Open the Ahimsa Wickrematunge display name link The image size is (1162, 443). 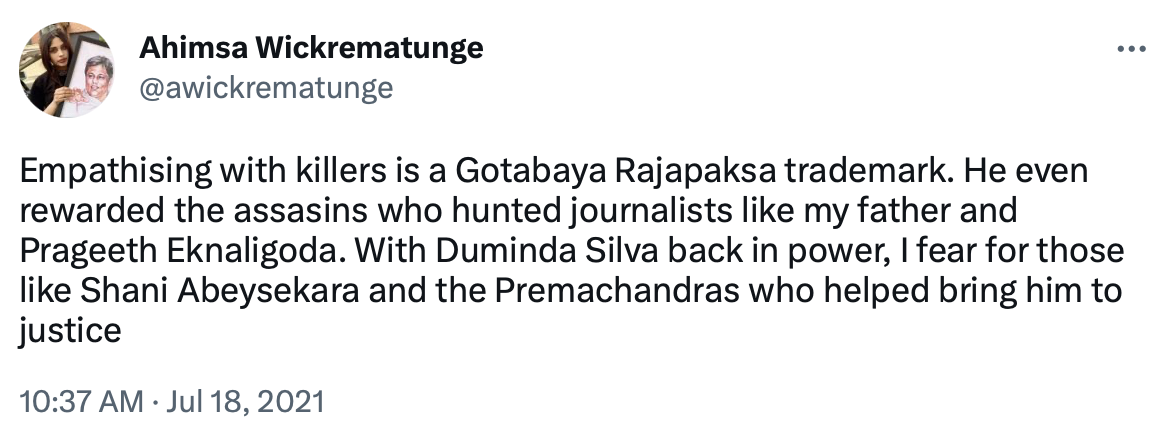(x=311, y=48)
